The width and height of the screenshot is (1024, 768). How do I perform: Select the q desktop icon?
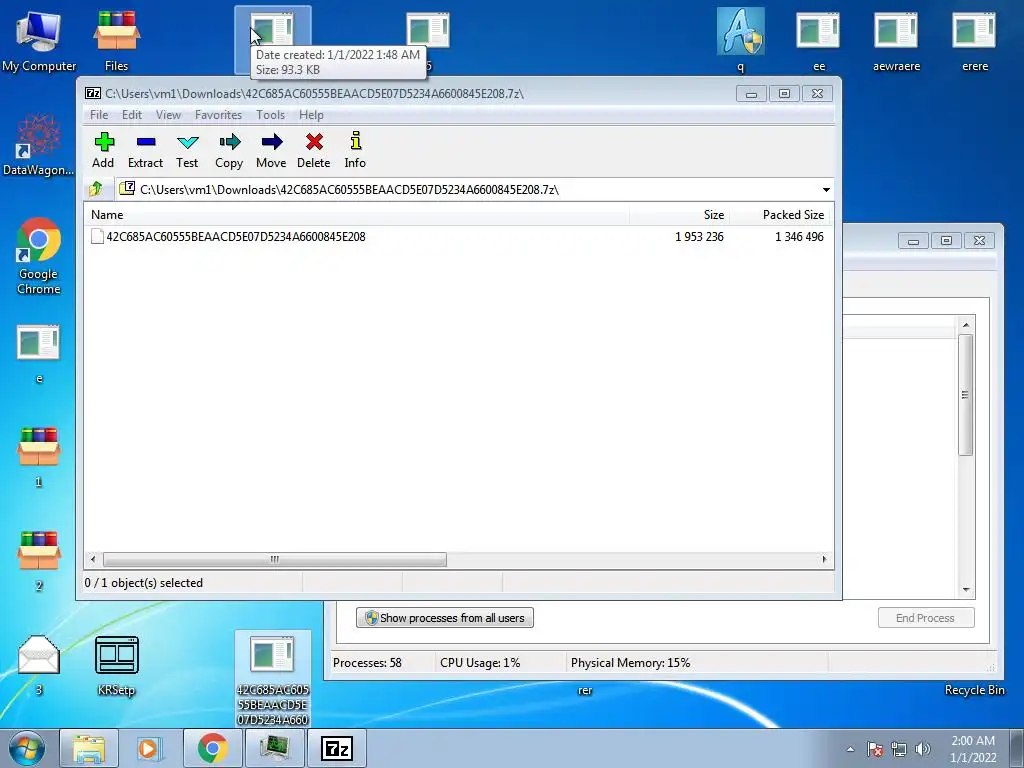tap(741, 40)
